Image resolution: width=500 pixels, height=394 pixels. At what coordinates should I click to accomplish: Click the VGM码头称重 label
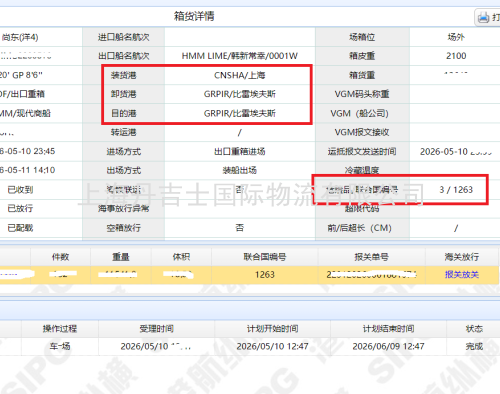[x=362, y=94]
